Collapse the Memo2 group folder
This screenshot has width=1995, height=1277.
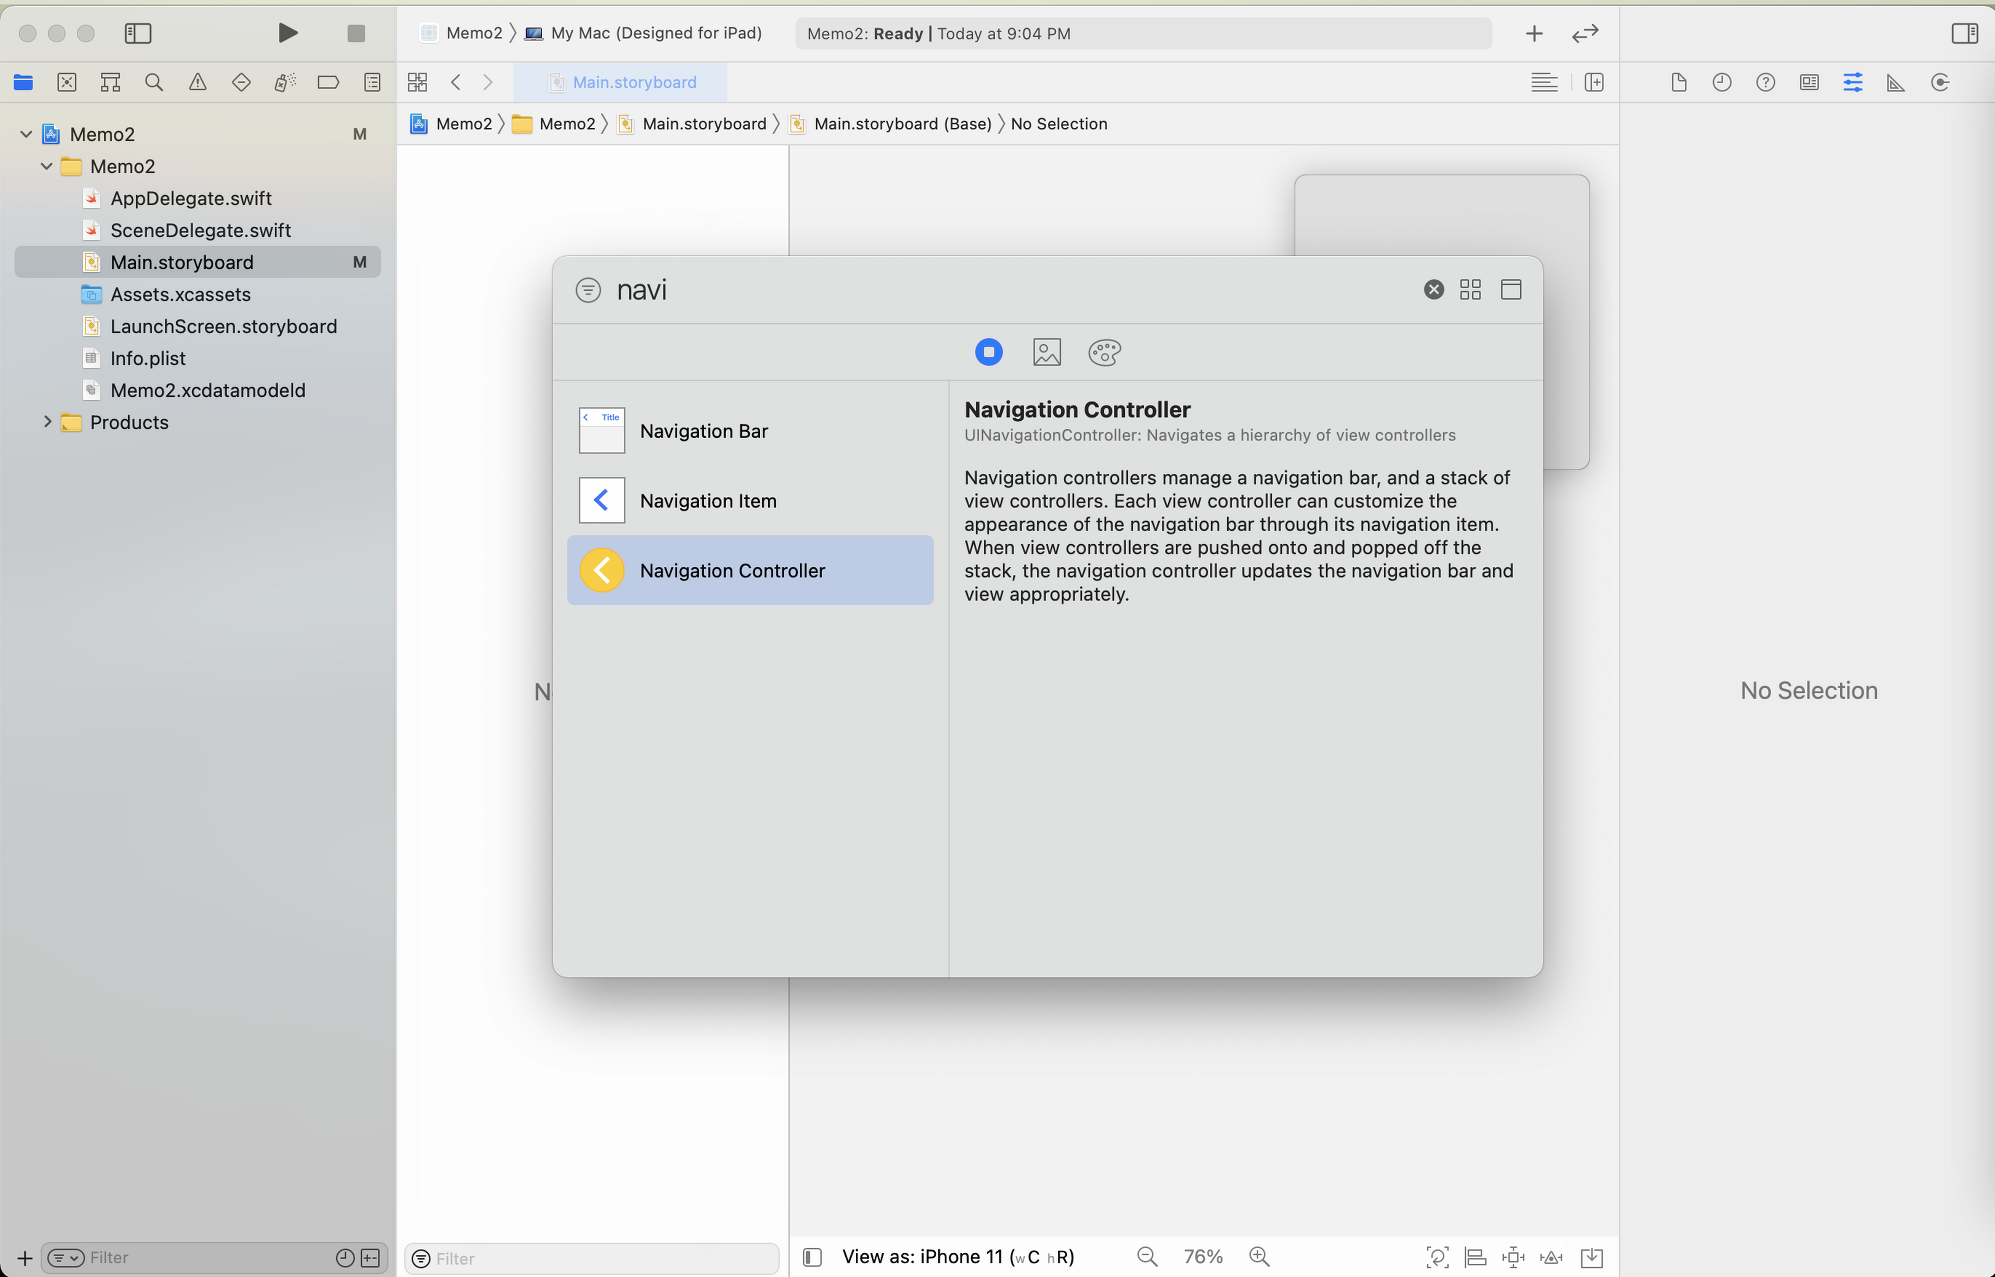point(46,166)
